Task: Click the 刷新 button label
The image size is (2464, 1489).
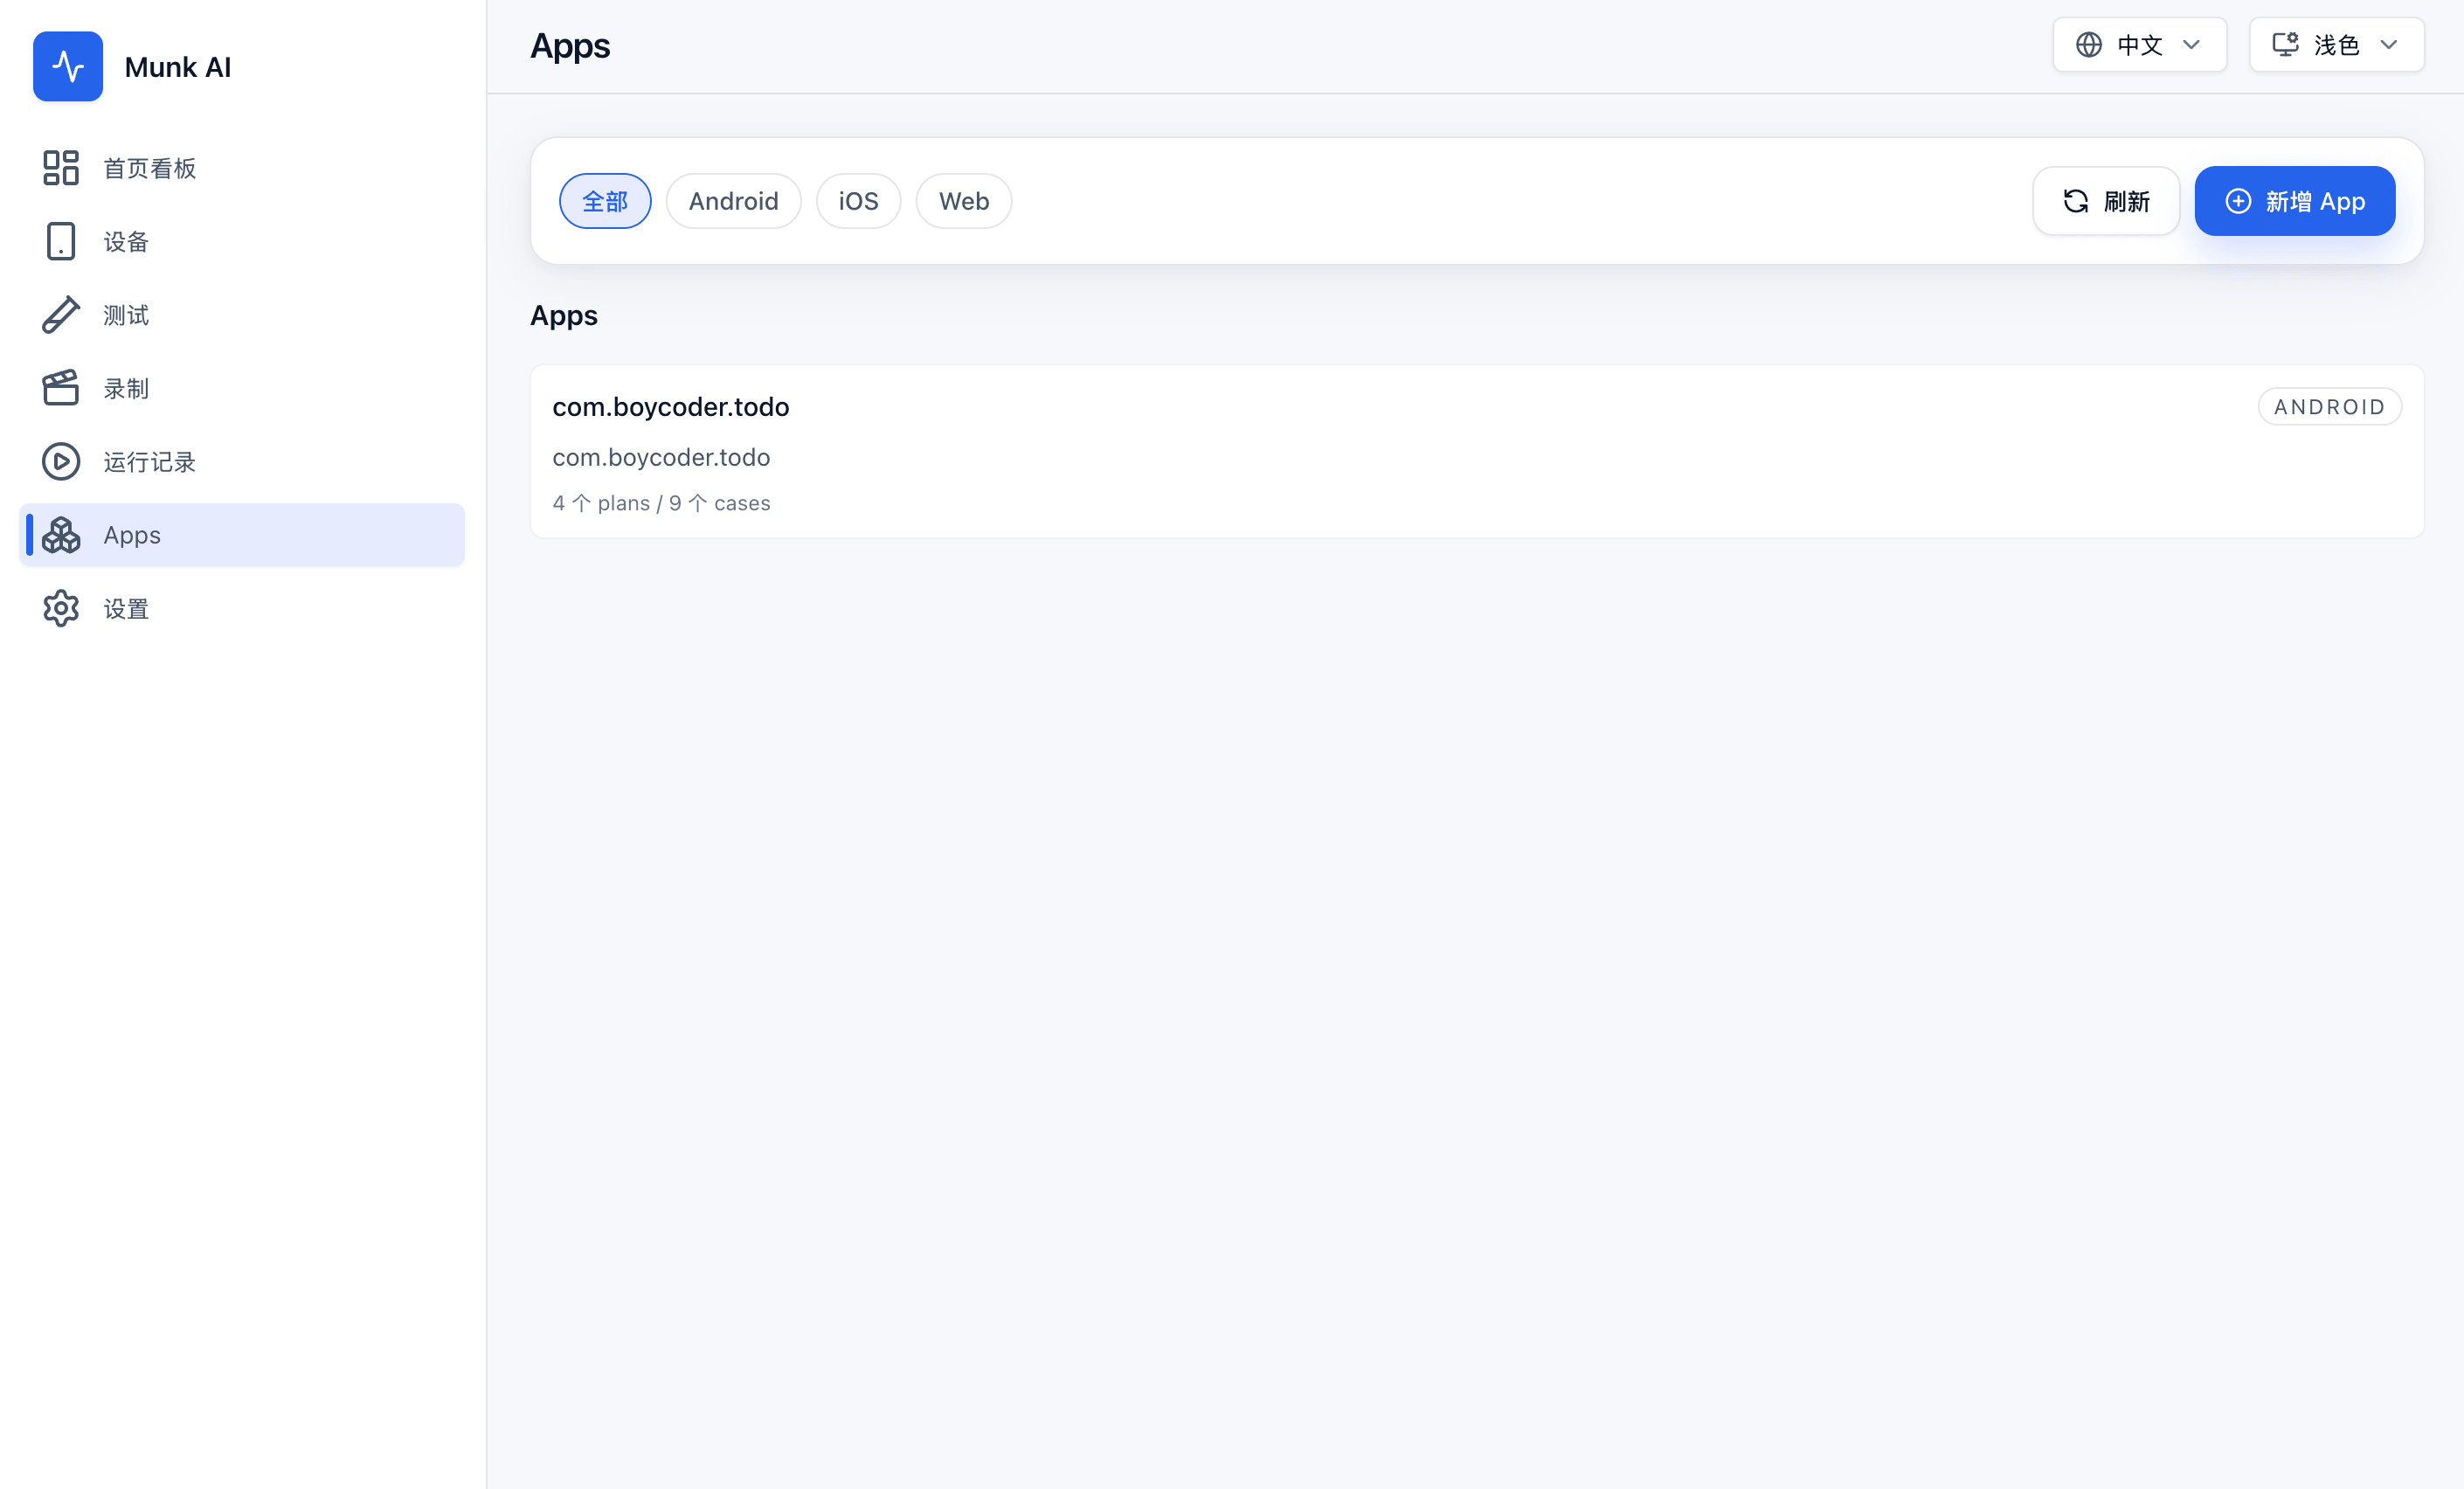Action: 2126,201
